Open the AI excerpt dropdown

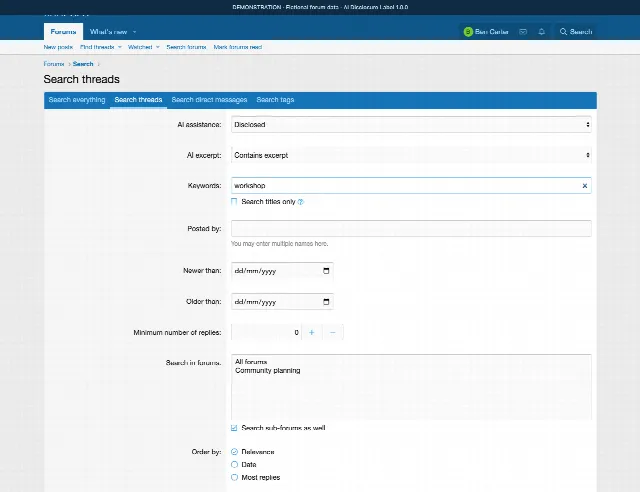point(411,155)
